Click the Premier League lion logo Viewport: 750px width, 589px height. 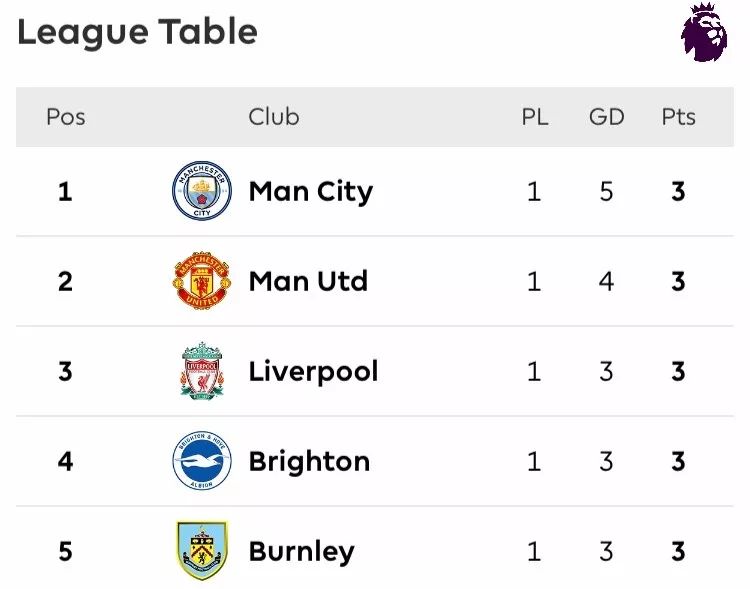(x=704, y=33)
